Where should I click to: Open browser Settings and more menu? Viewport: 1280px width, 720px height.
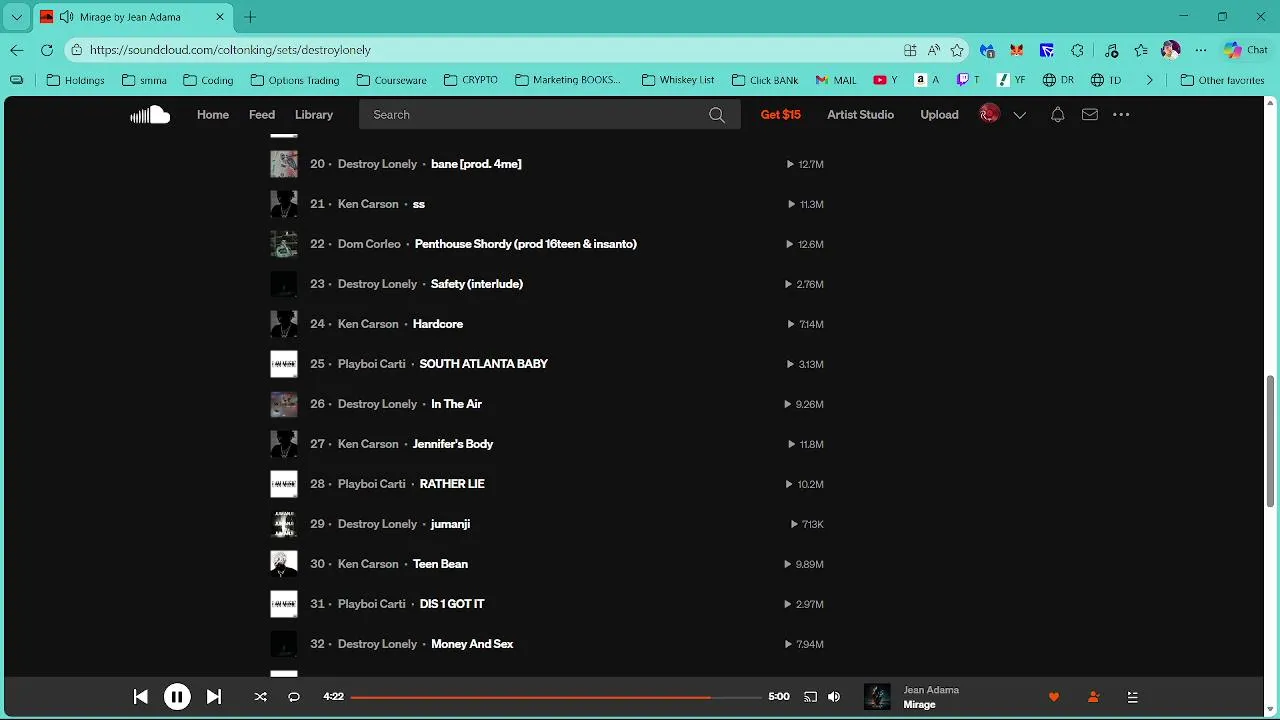point(1201,50)
